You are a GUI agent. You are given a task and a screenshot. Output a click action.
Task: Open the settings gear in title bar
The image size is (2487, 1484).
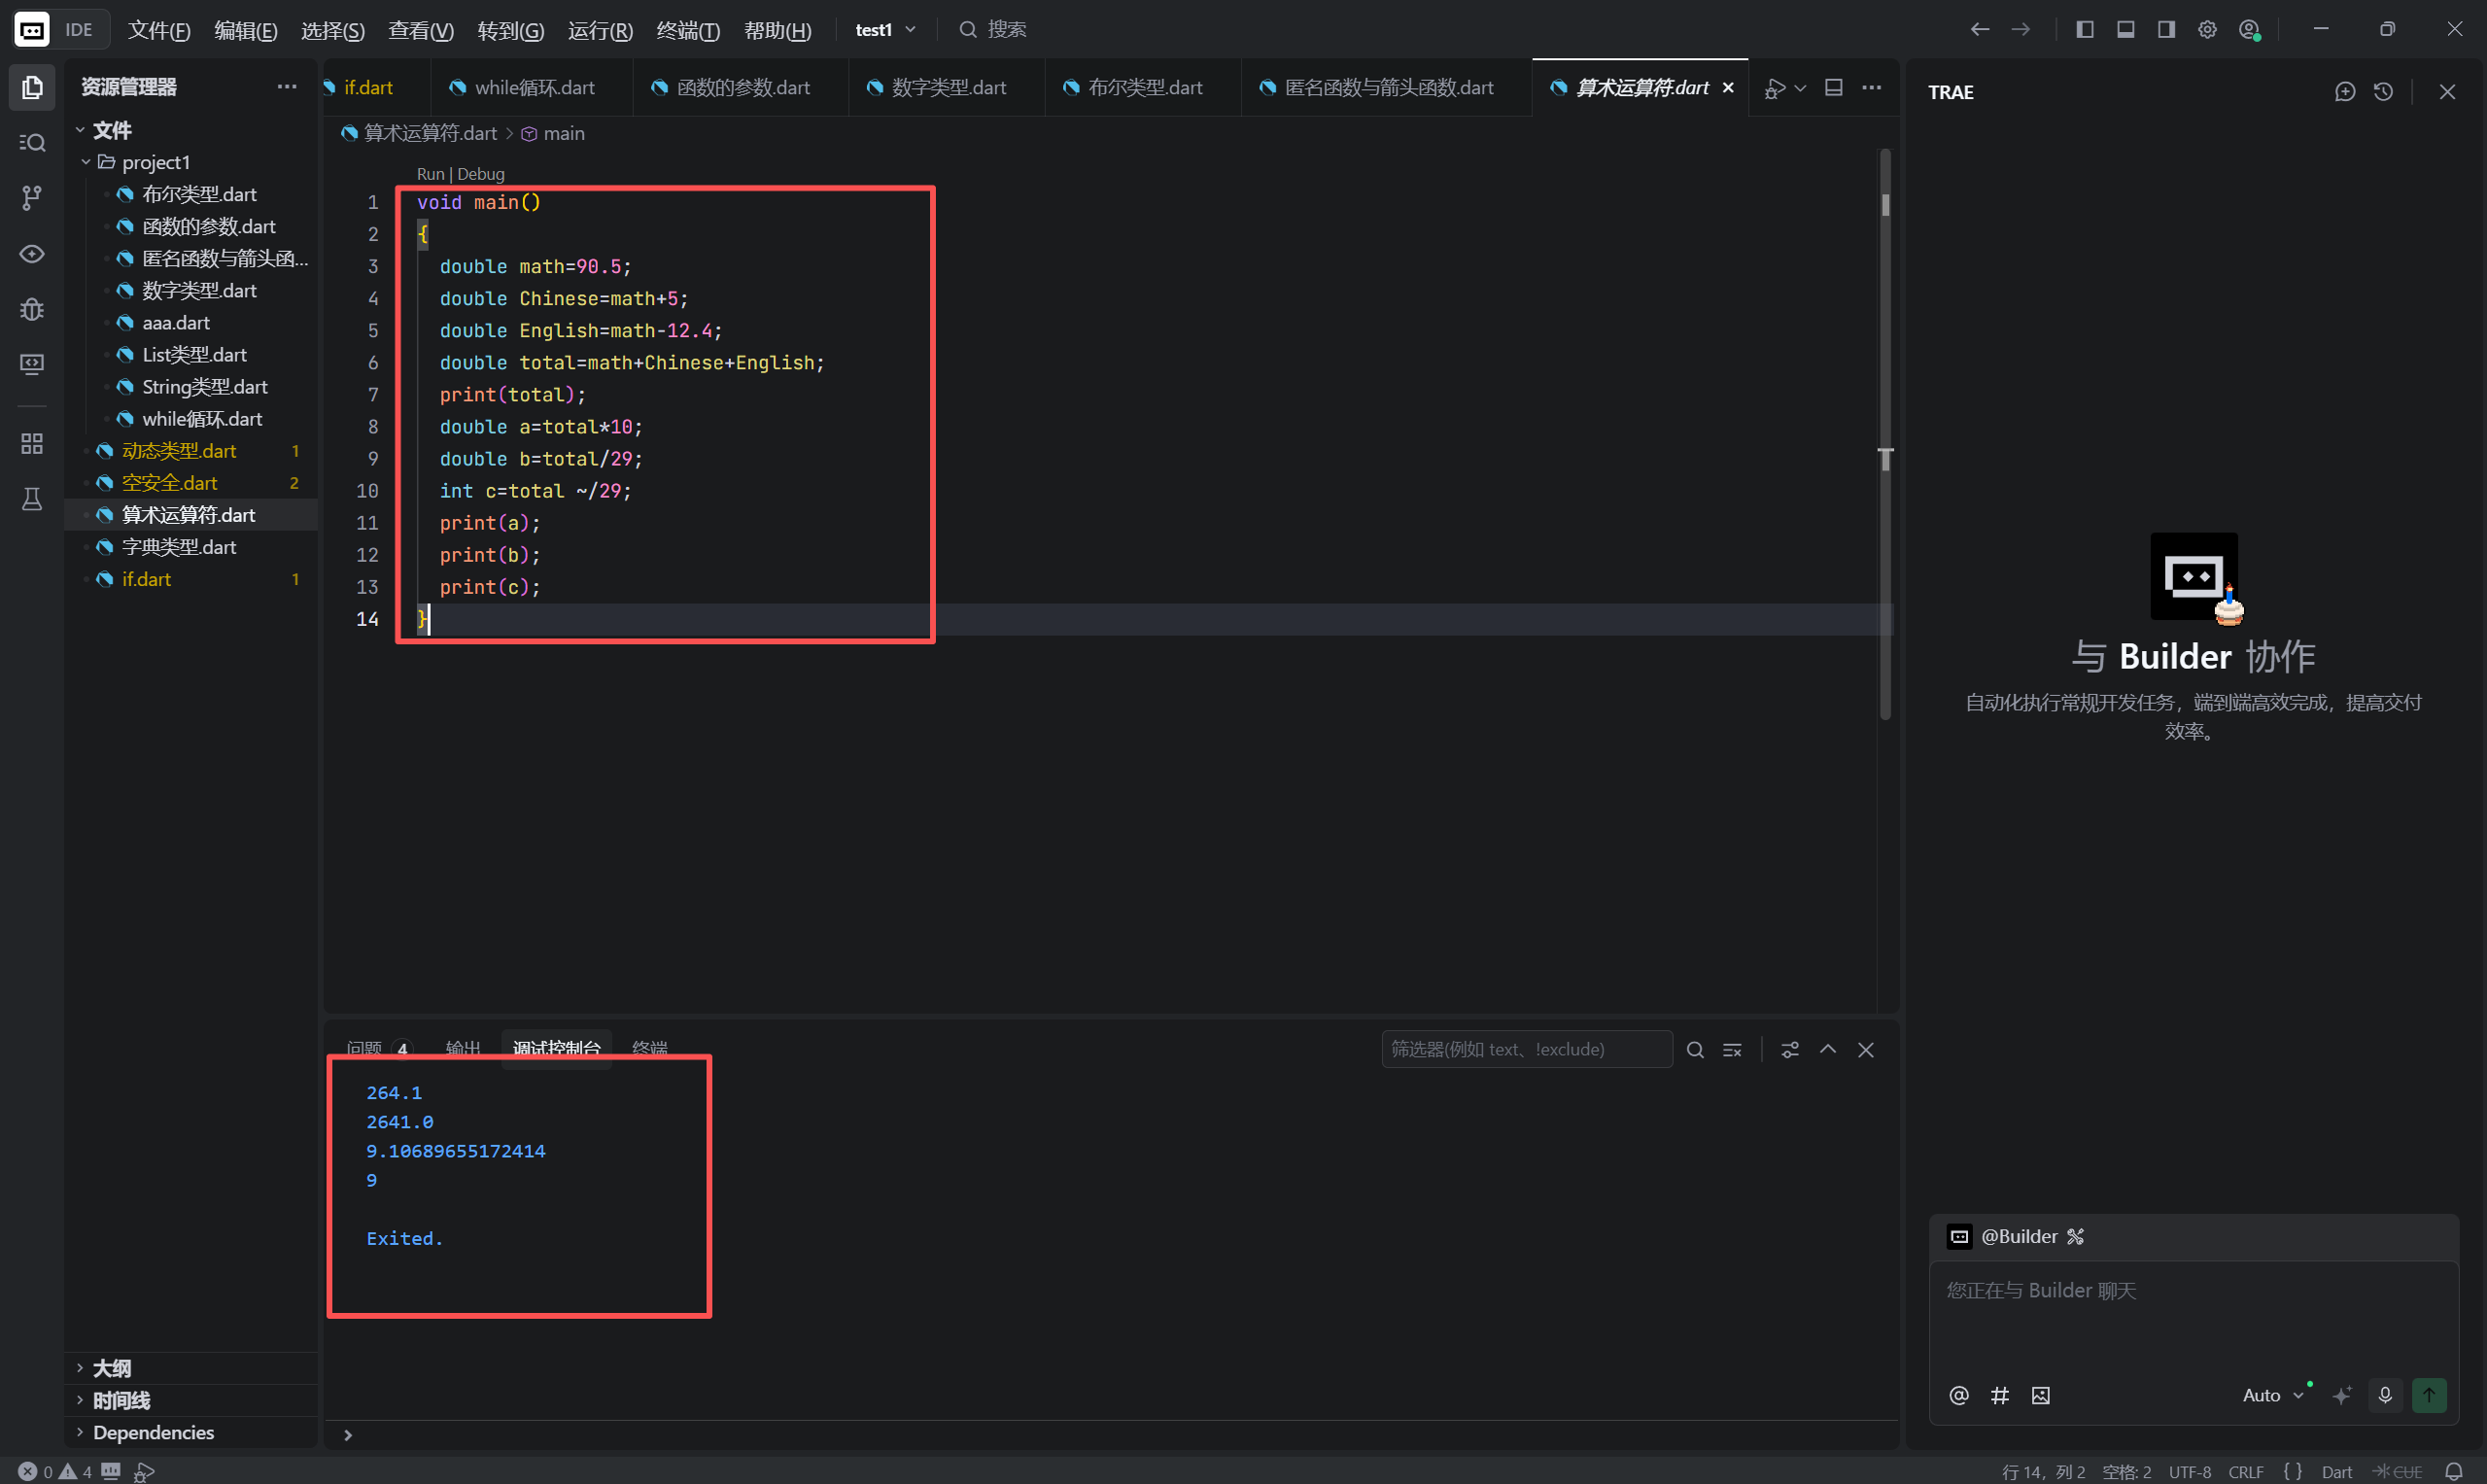pos(2207,30)
